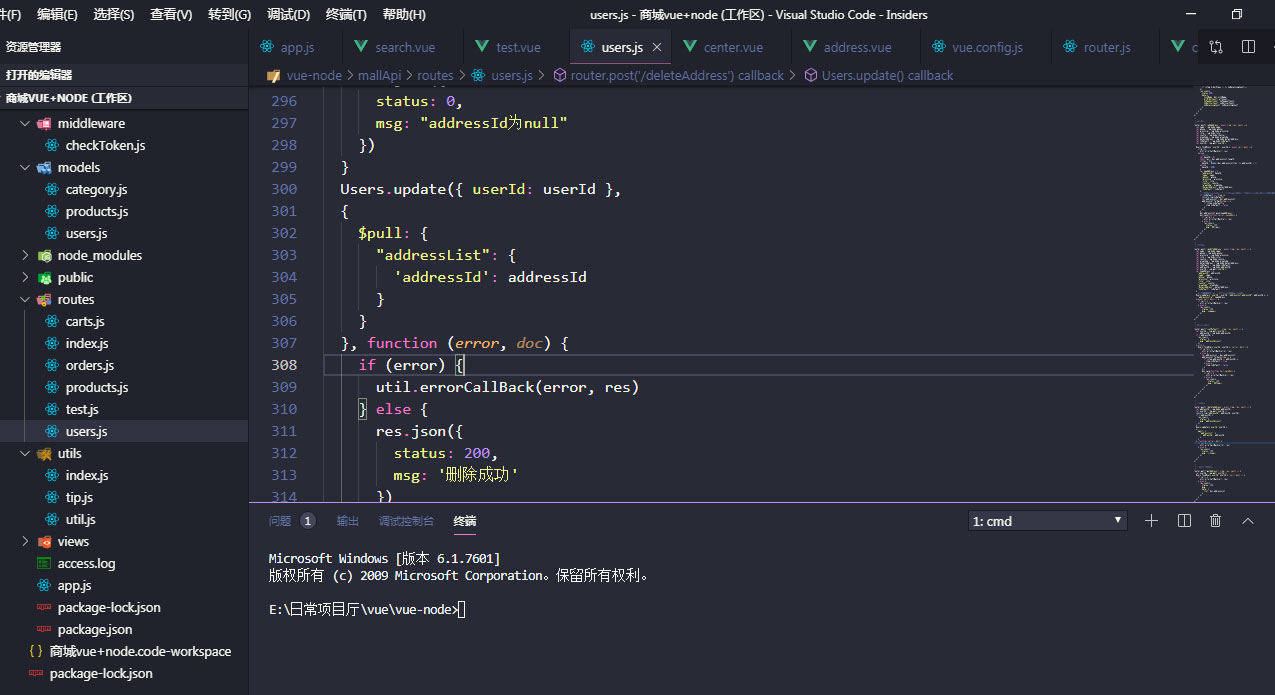Collapse the middleware folder
The height and width of the screenshot is (695, 1275).
25,123
